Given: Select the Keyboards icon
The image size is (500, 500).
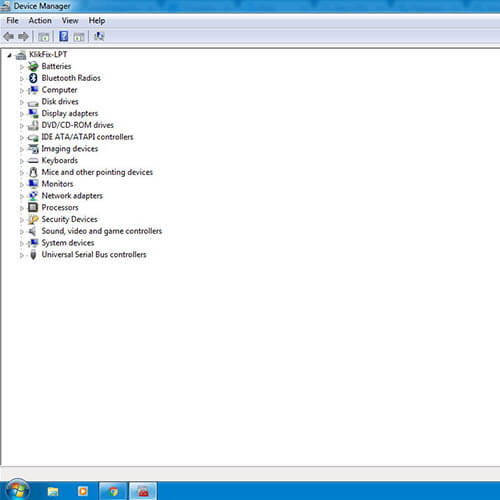Looking at the screenshot, I should coord(33,161).
